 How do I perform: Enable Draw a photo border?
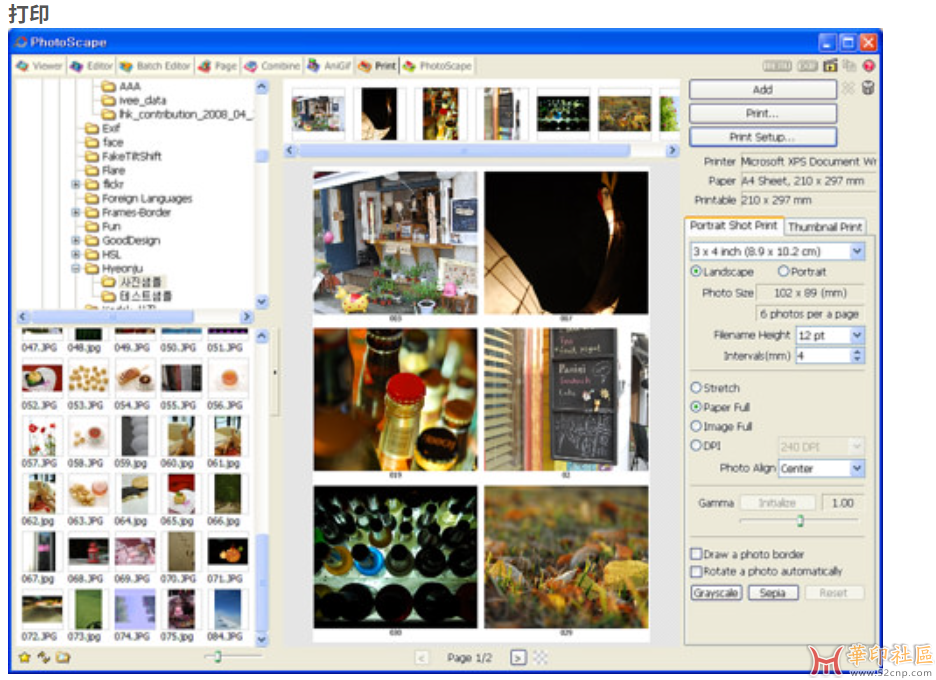(696, 554)
